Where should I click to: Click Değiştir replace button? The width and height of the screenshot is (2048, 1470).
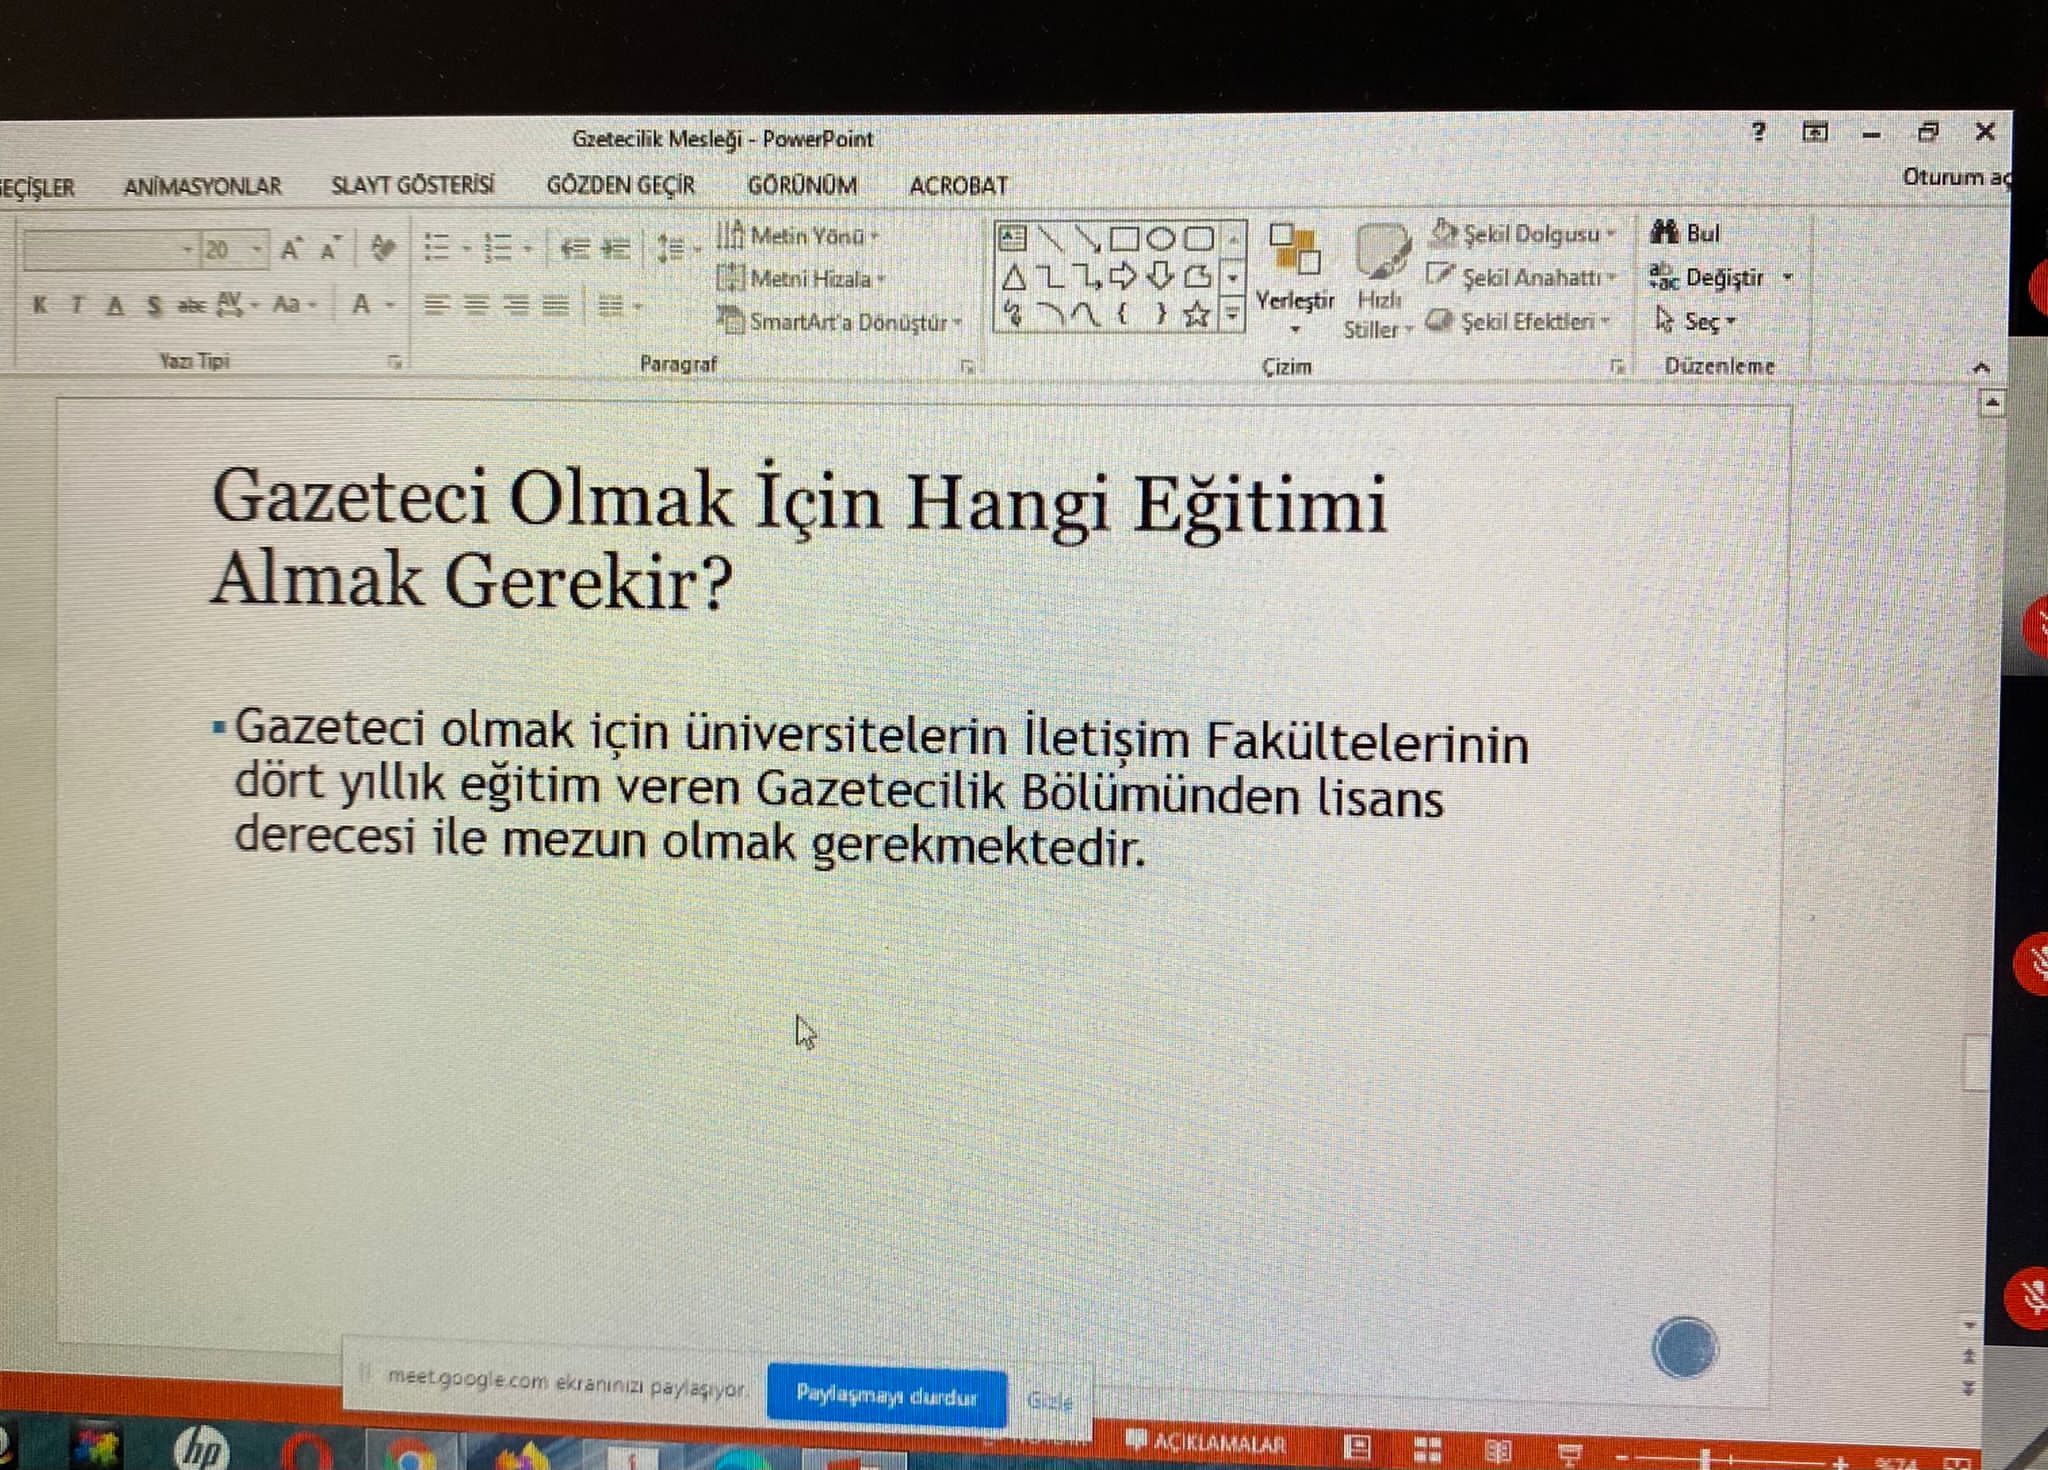coord(1709,277)
